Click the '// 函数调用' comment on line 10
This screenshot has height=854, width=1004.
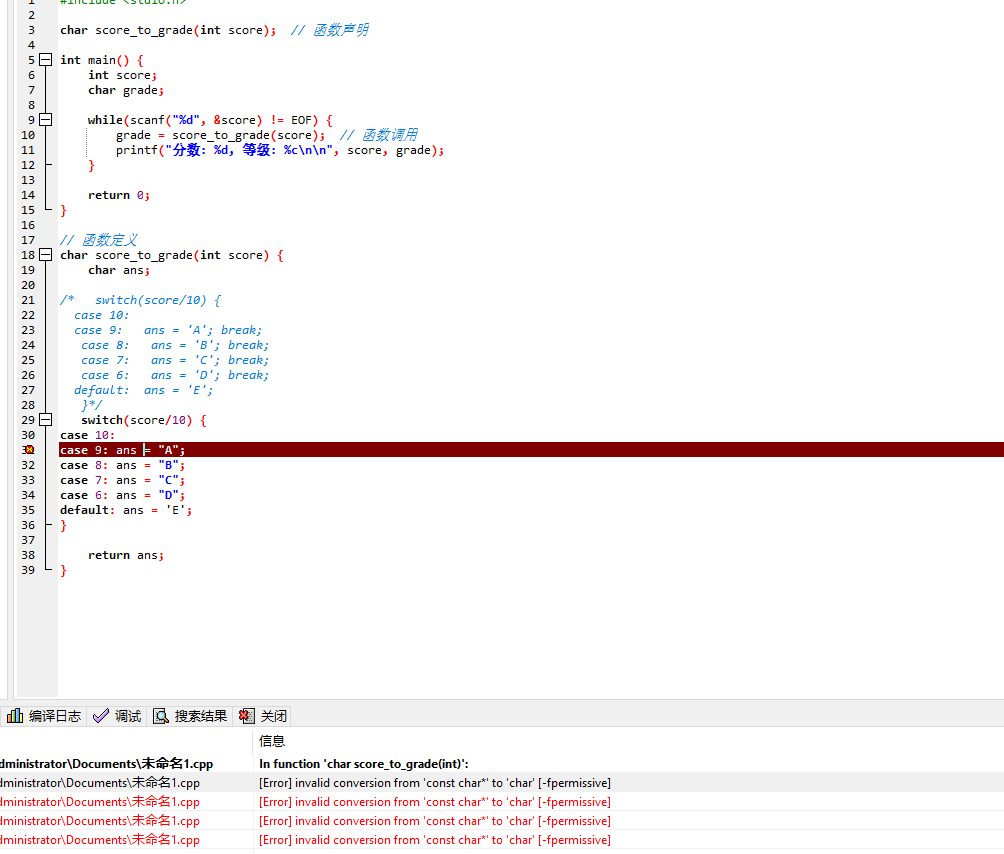(x=378, y=135)
